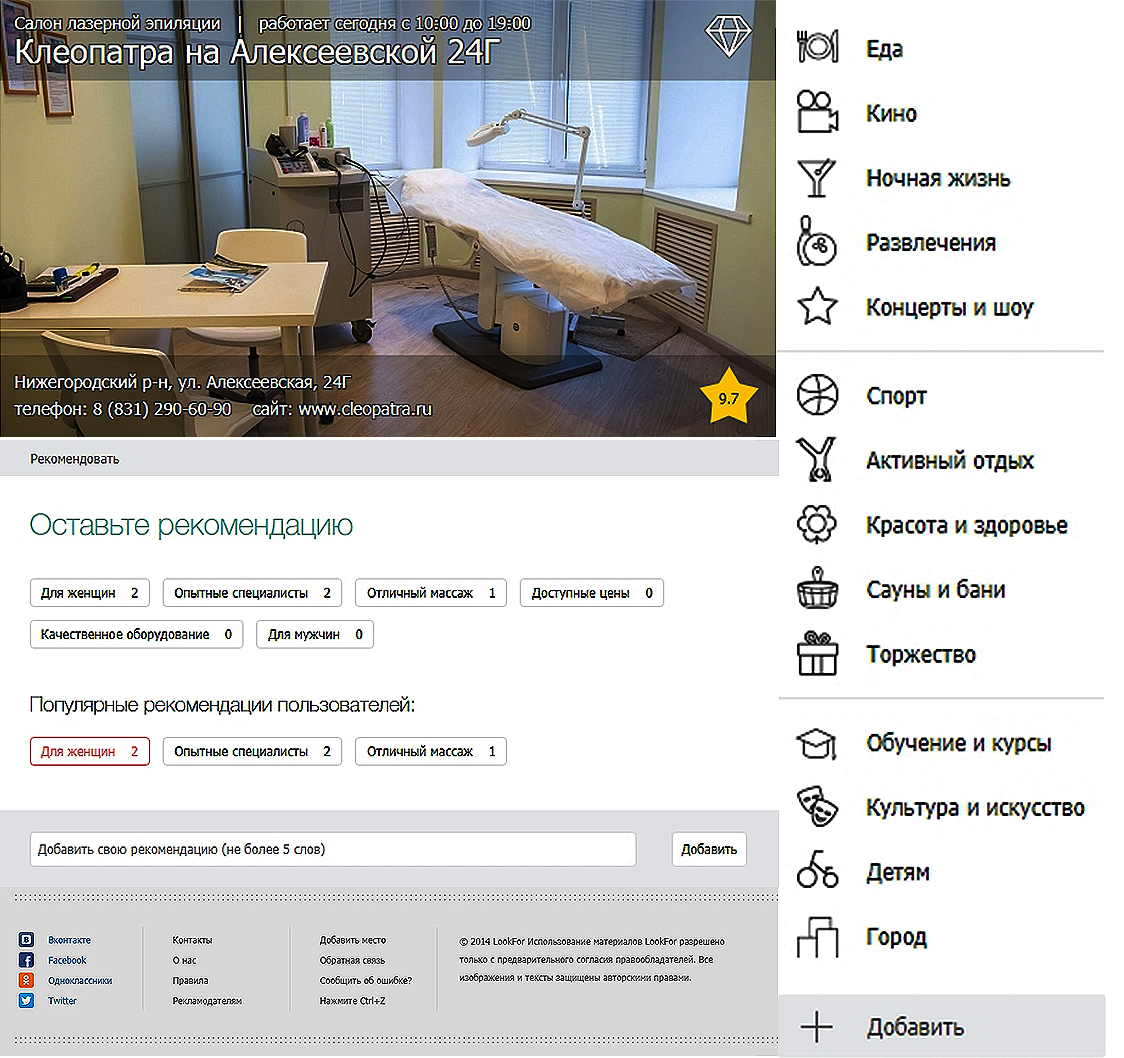Click the Активный отдых icon
The width and height of the screenshot is (1124, 1058).
coord(816,459)
